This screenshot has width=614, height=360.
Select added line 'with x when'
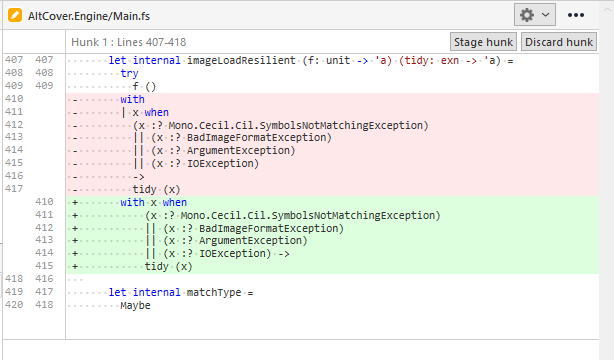click(x=332, y=202)
